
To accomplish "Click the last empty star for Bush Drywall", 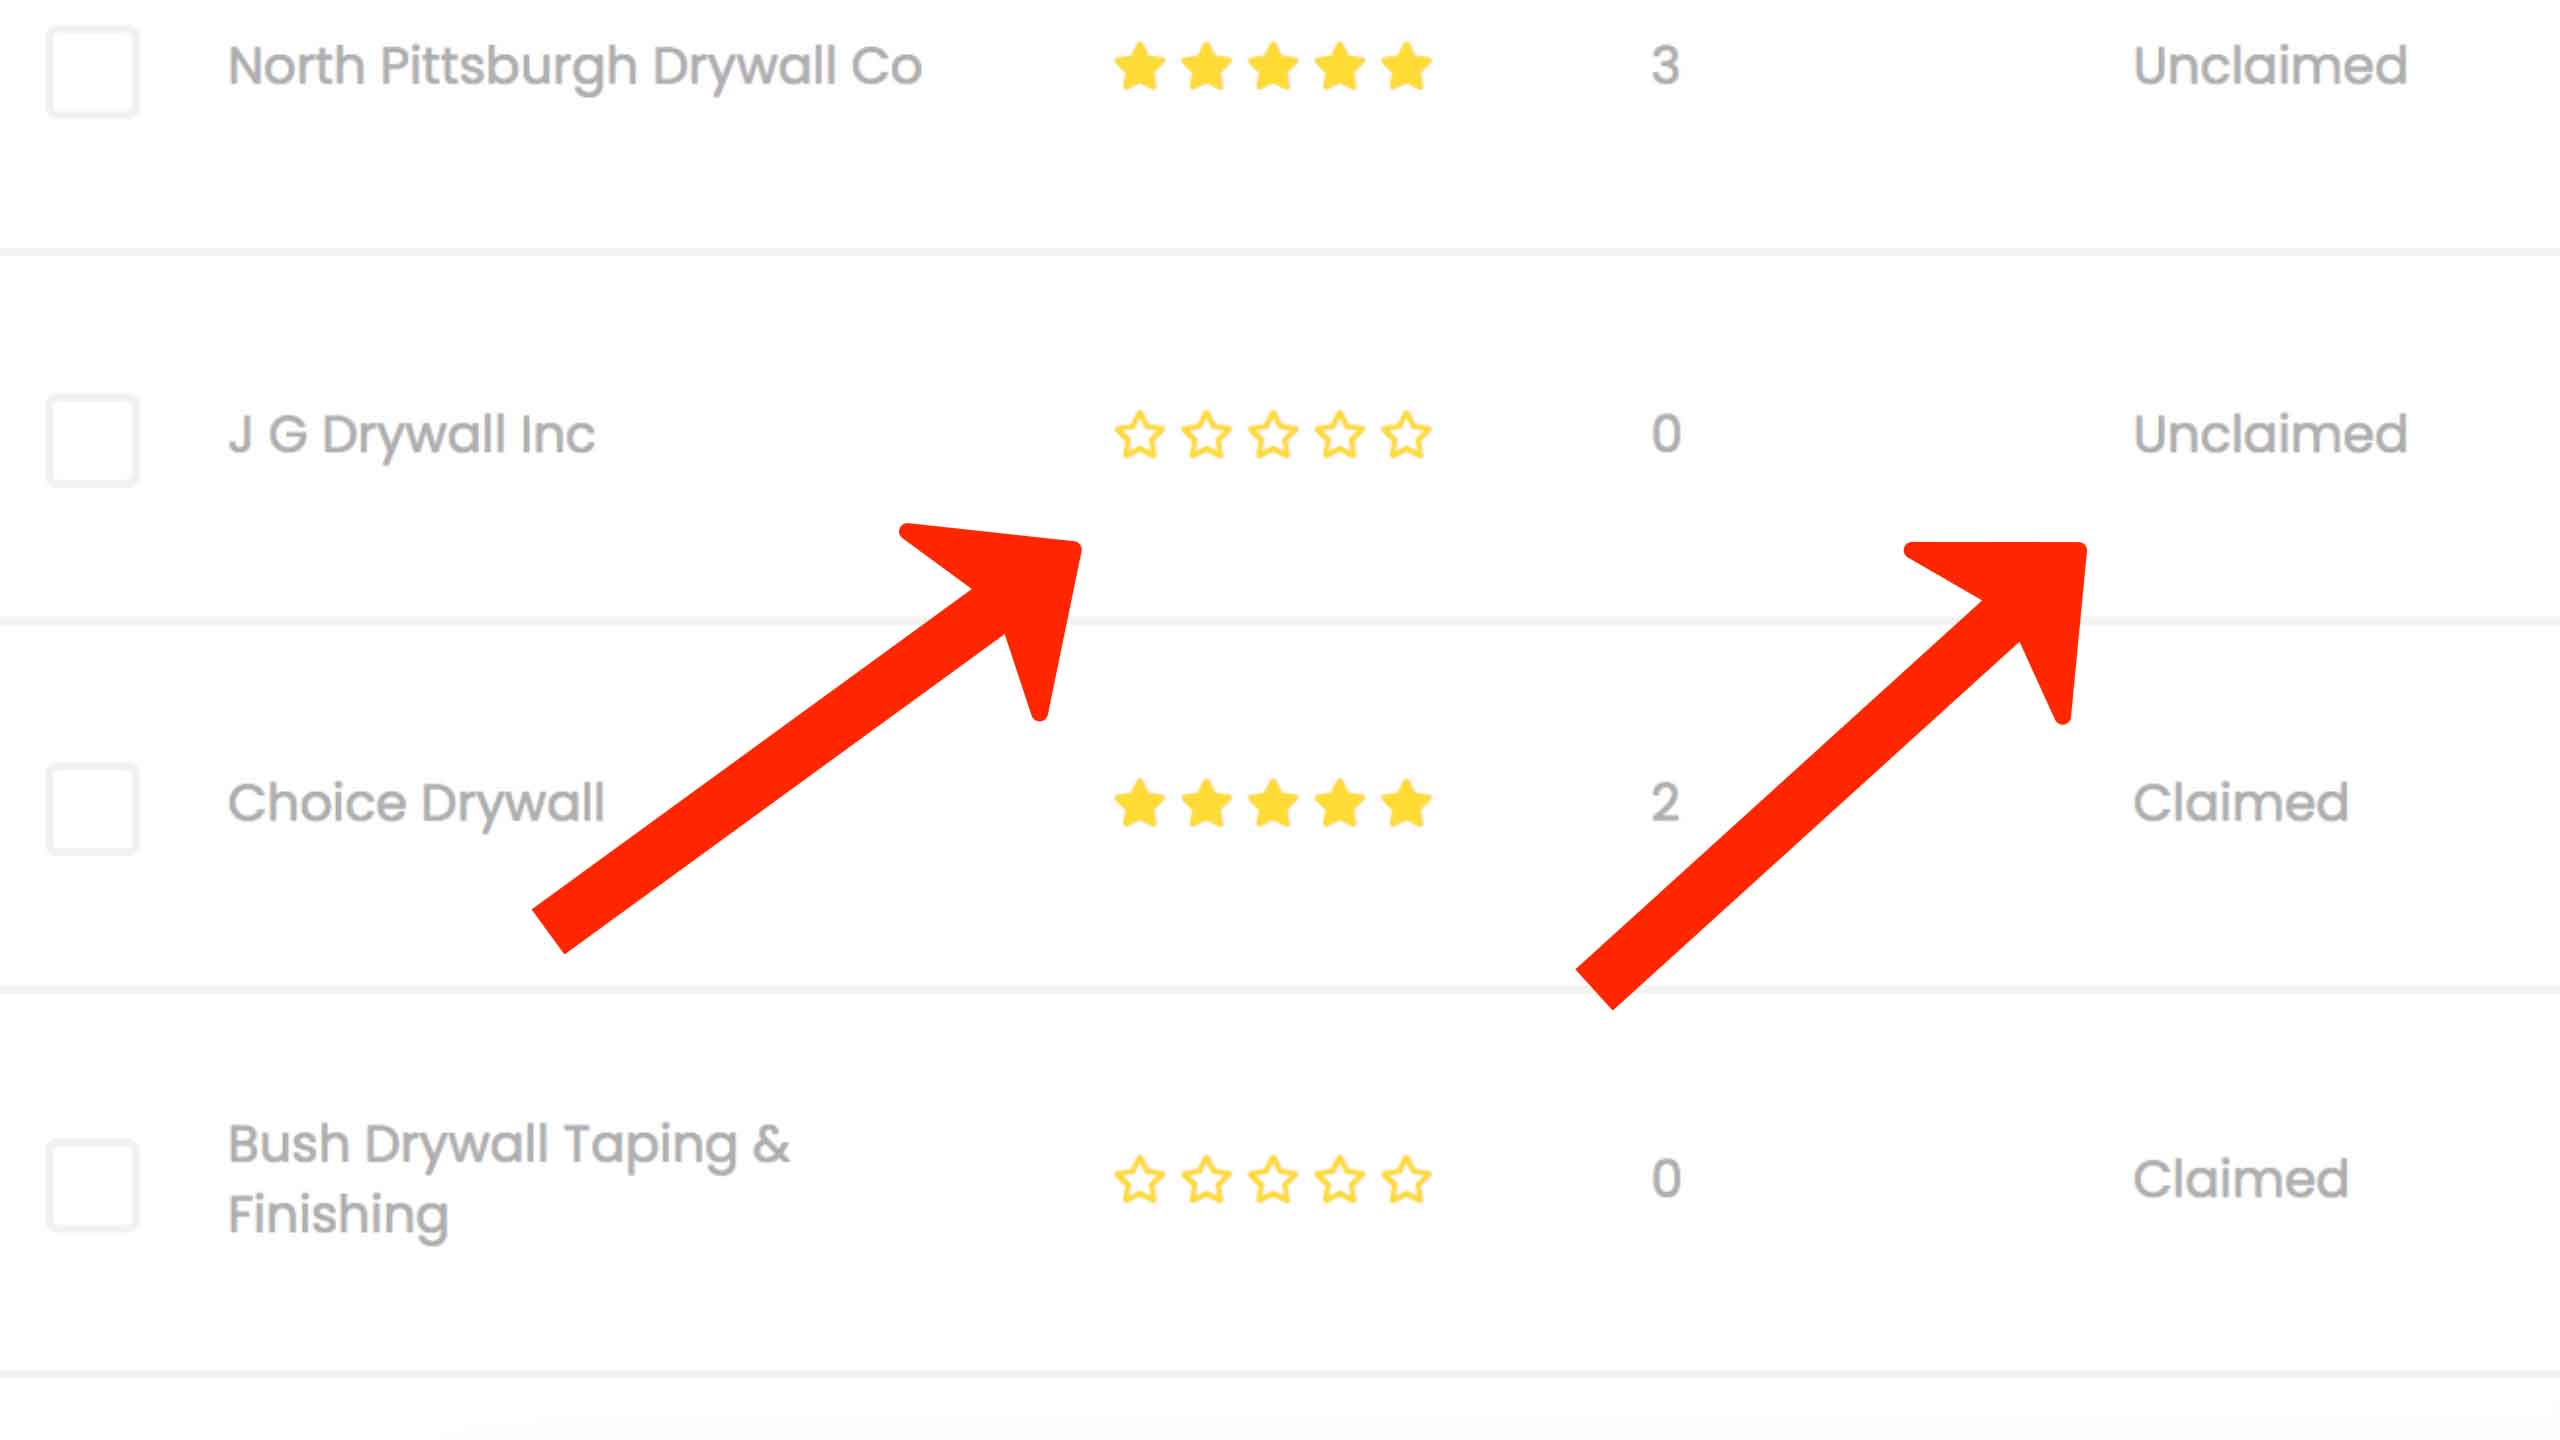I will 1406,1179.
